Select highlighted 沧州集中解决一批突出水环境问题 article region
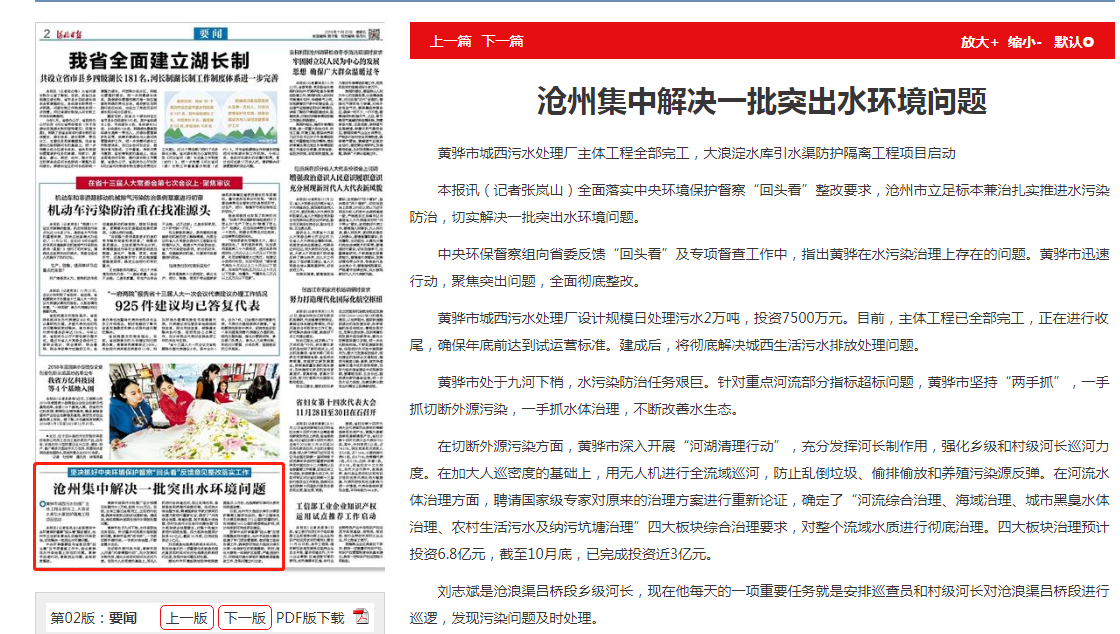Viewport: 1120px width, 634px height. coord(160,517)
